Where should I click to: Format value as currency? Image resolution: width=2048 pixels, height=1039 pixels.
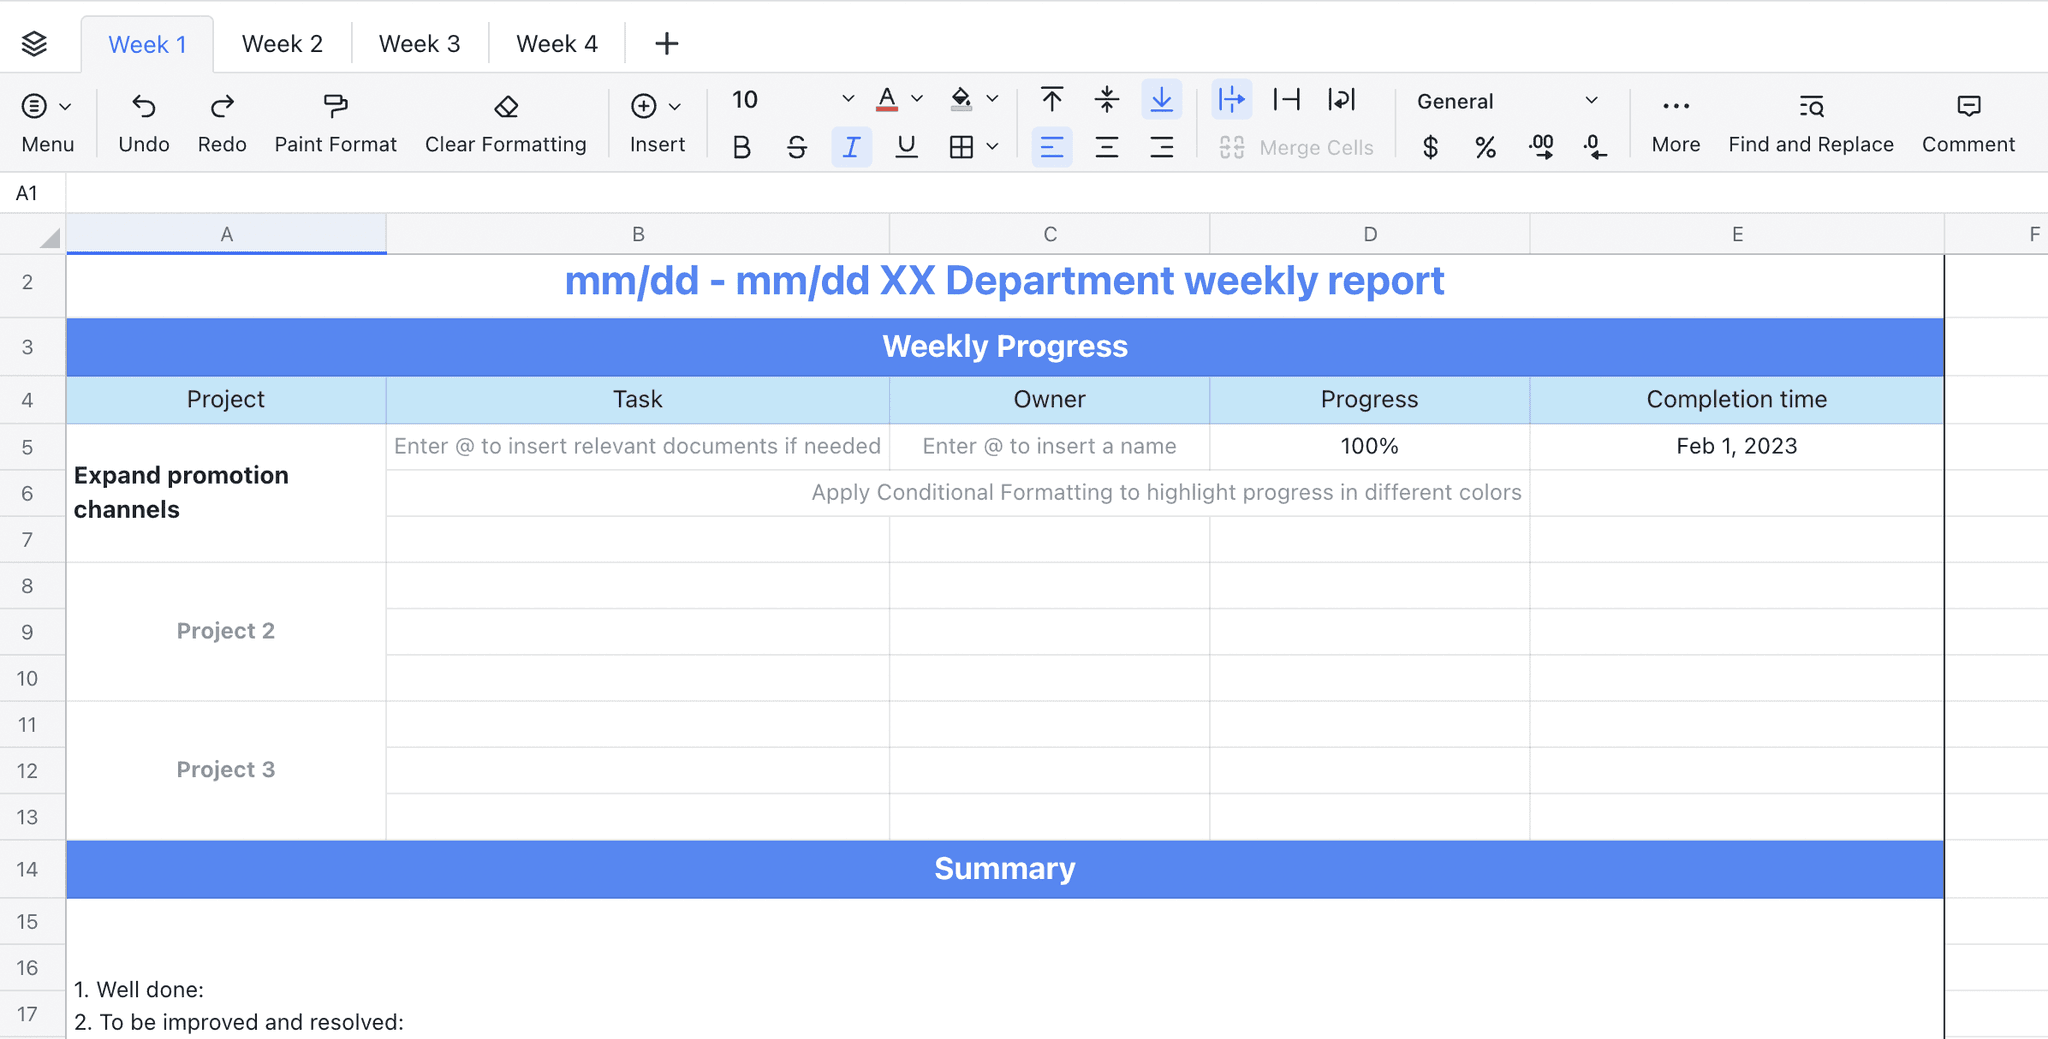click(1429, 147)
